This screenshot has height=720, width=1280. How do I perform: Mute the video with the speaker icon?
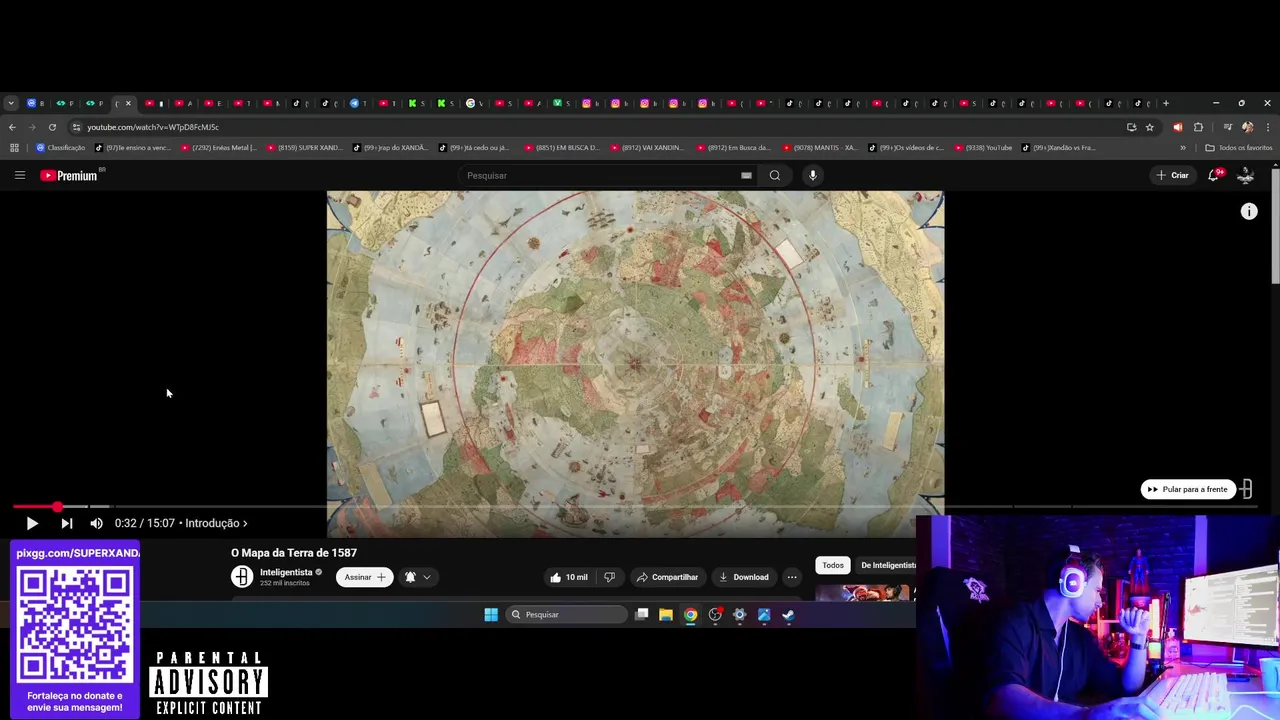coord(96,523)
